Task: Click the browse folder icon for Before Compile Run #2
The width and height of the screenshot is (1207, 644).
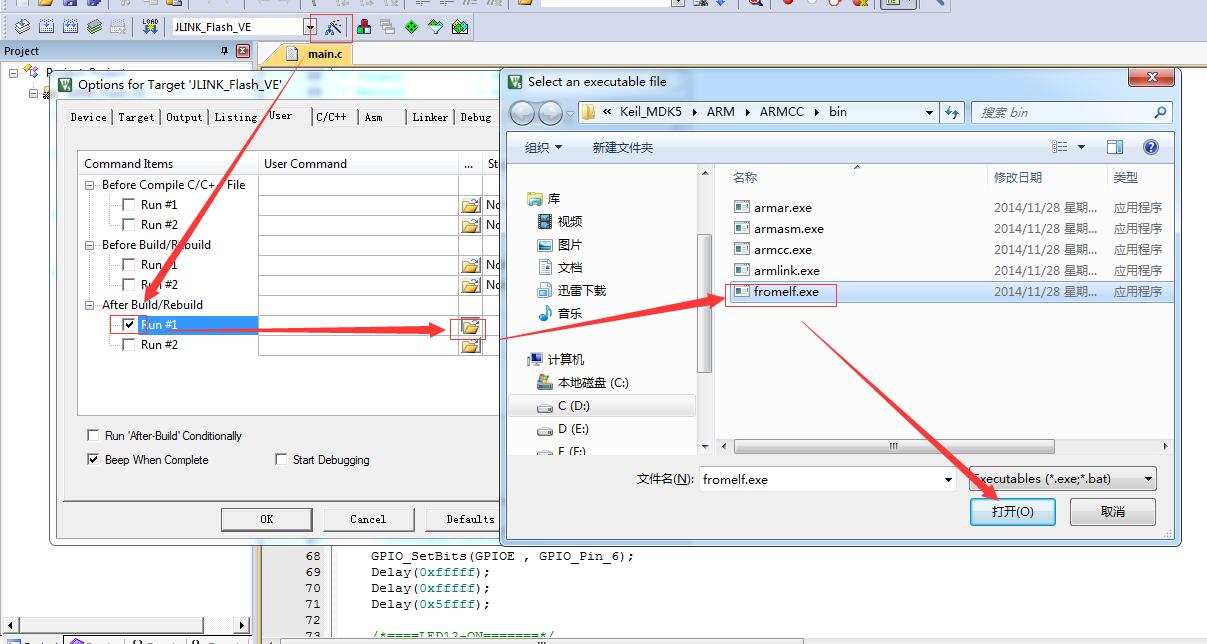Action: 470,225
